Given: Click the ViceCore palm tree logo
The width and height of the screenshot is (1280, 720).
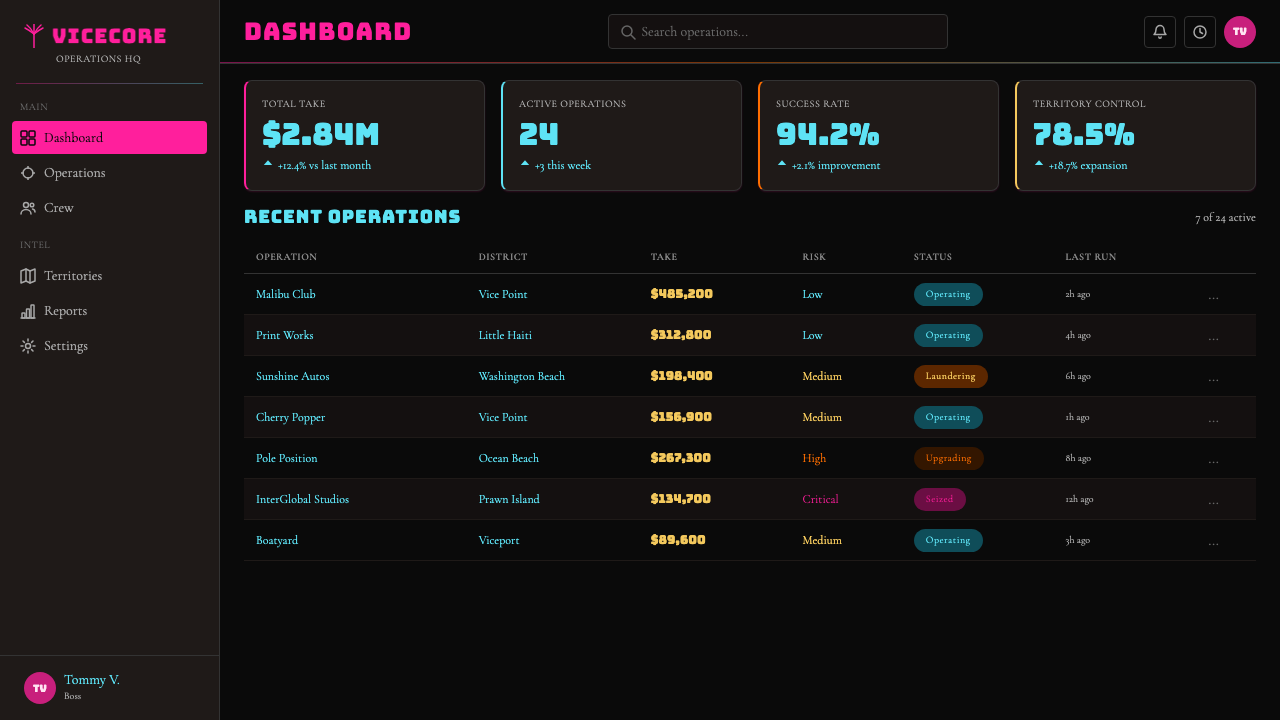Looking at the screenshot, I should point(34,36).
